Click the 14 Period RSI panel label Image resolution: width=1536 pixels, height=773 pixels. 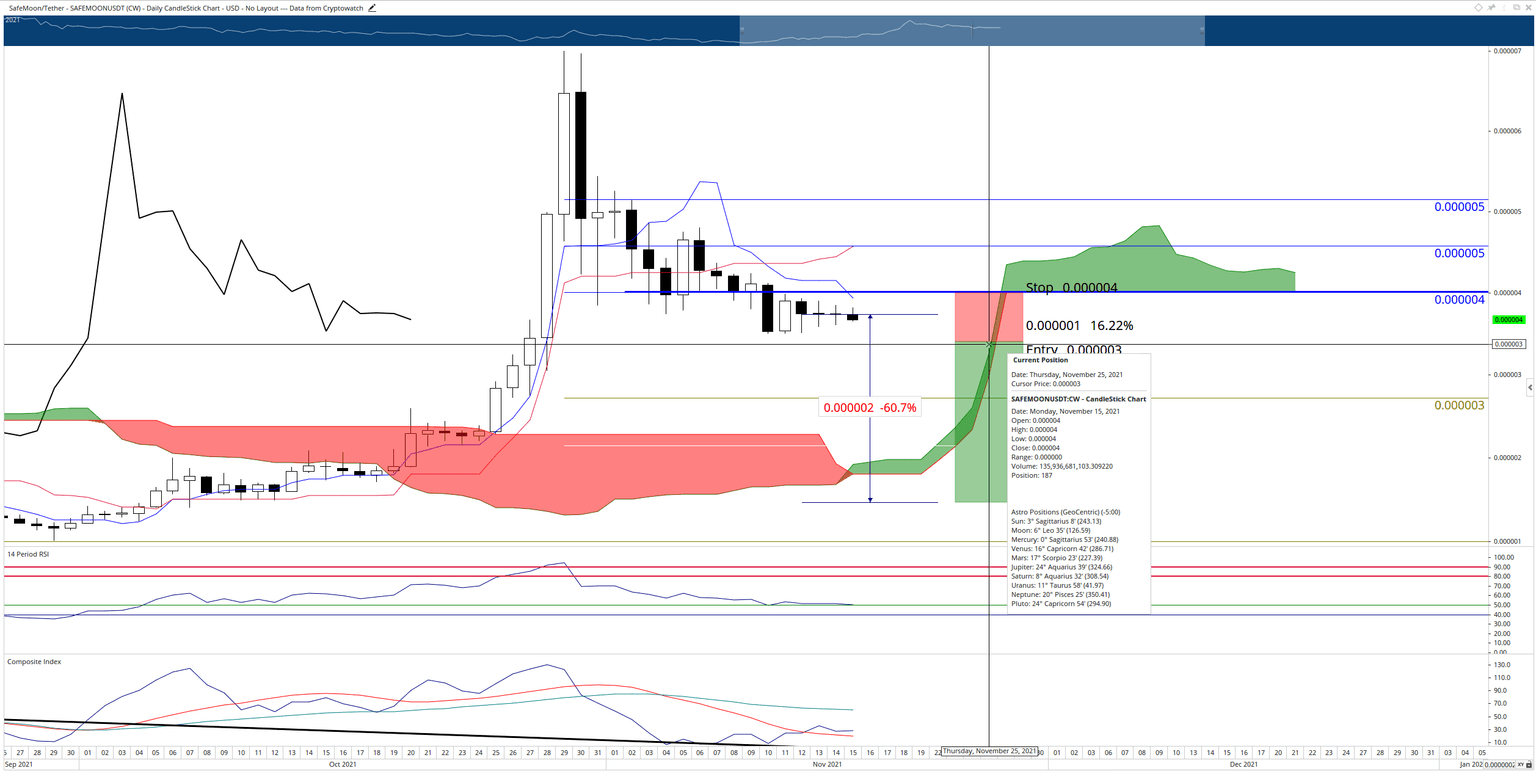point(28,553)
